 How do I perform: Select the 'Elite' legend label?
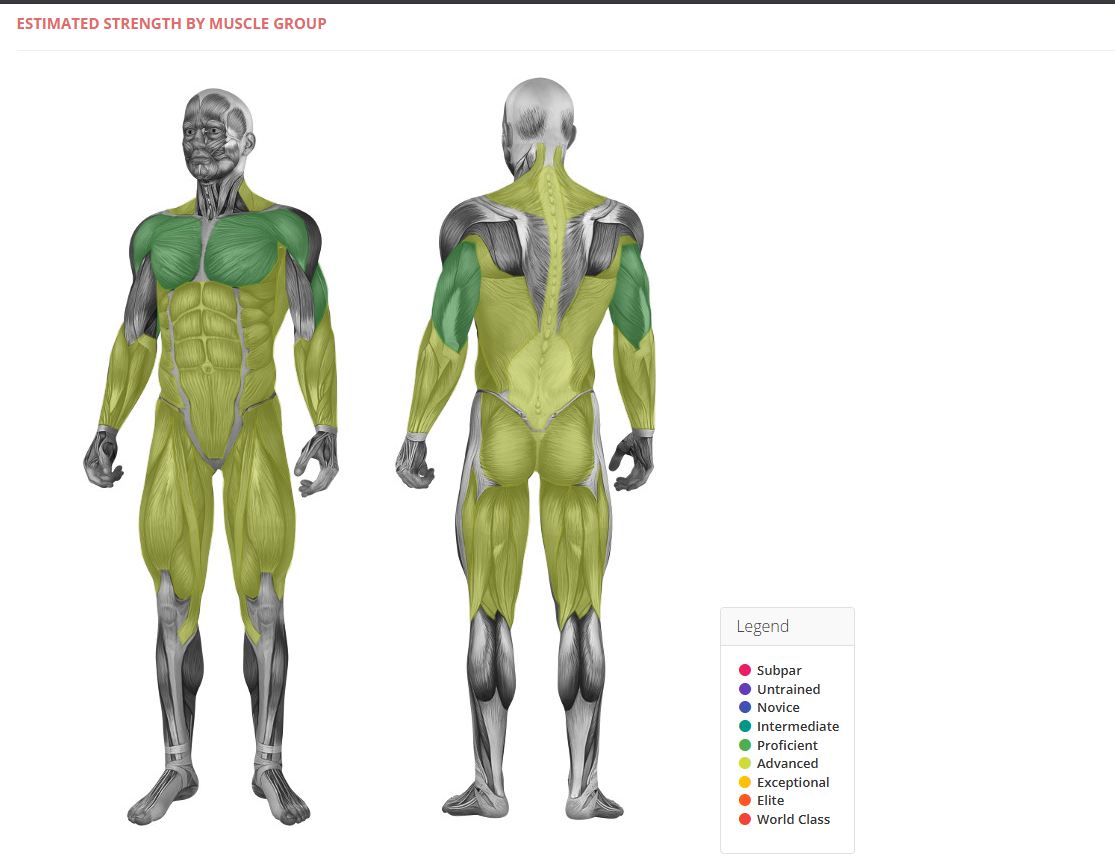[770, 800]
